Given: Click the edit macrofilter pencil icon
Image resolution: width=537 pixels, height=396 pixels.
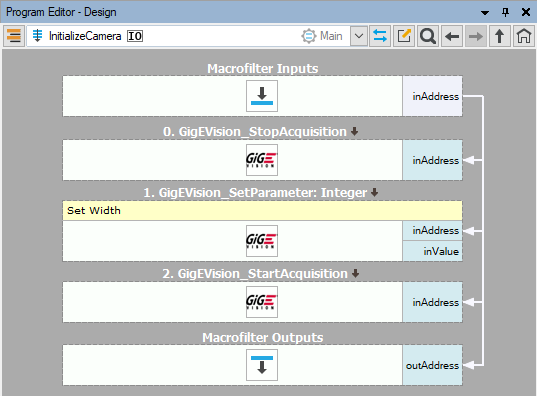Looking at the screenshot, I should coord(404,36).
